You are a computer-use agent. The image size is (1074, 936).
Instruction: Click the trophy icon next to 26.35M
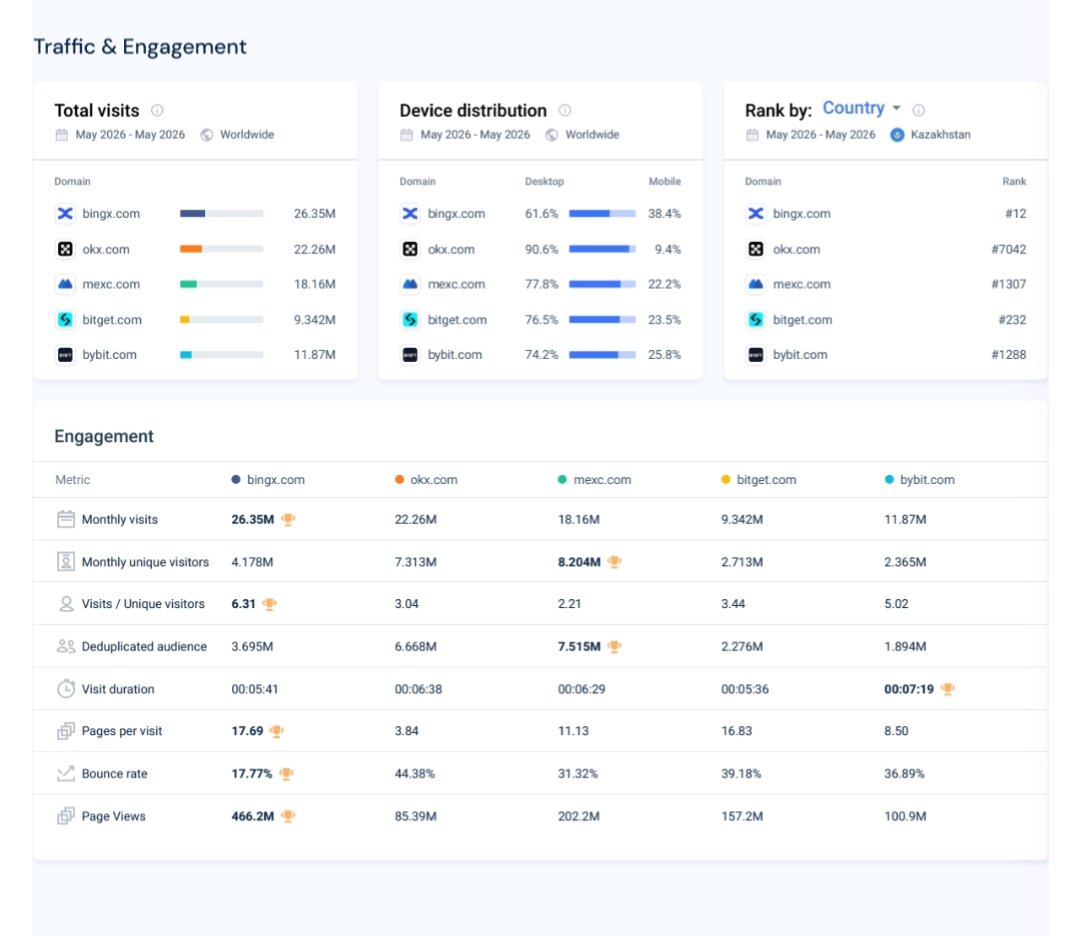coord(288,520)
